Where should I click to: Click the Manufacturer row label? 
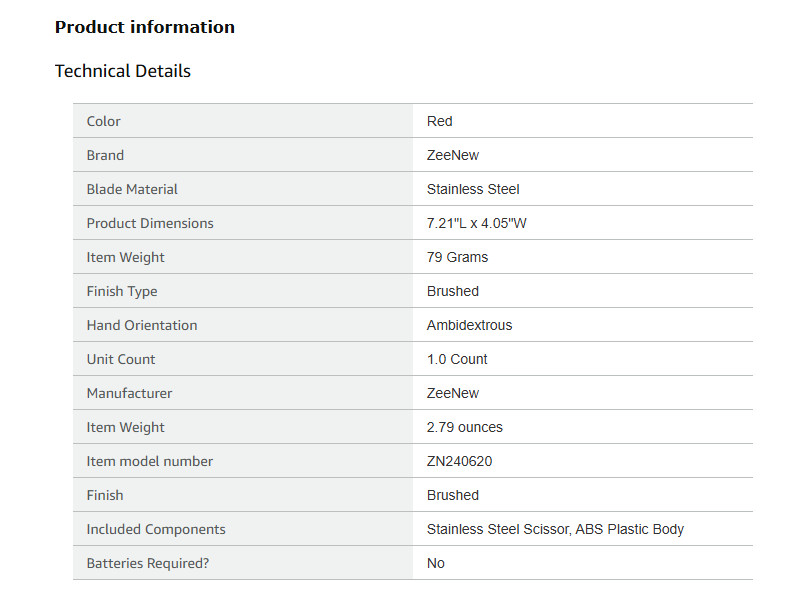(129, 393)
